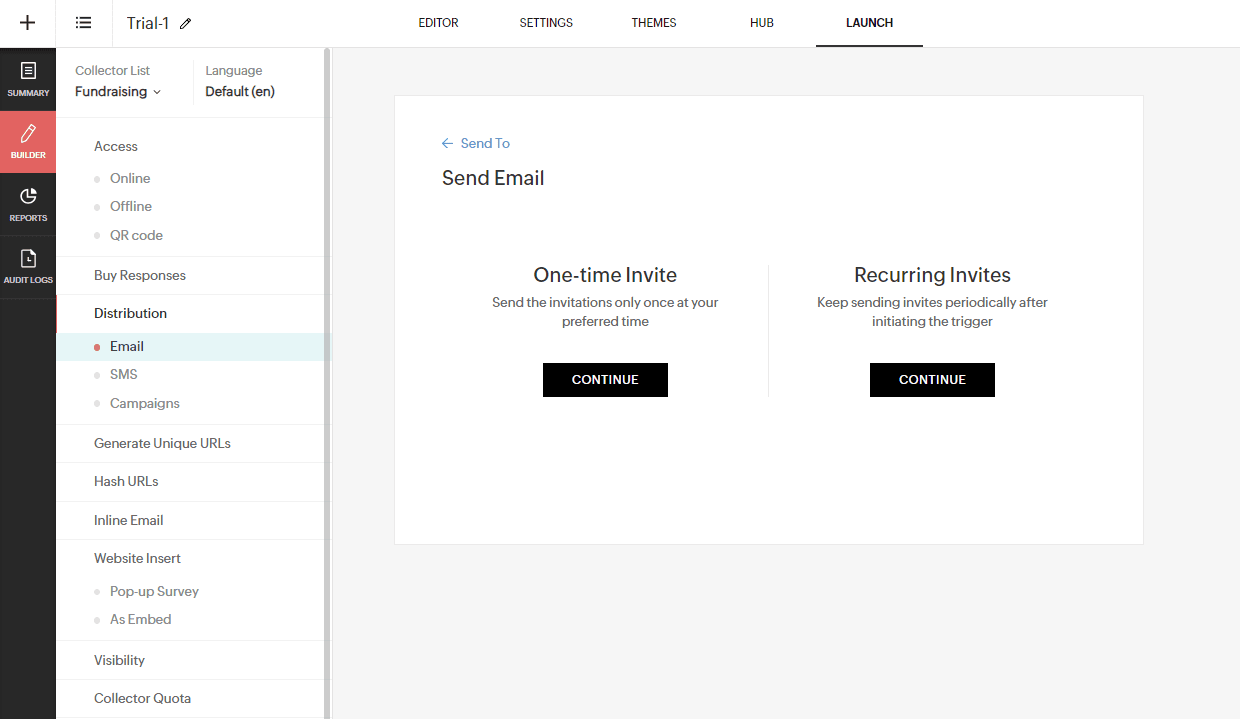Select Offline access option
Image resolution: width=1240 pixels, height=719 pixels.
click(131, 206)
